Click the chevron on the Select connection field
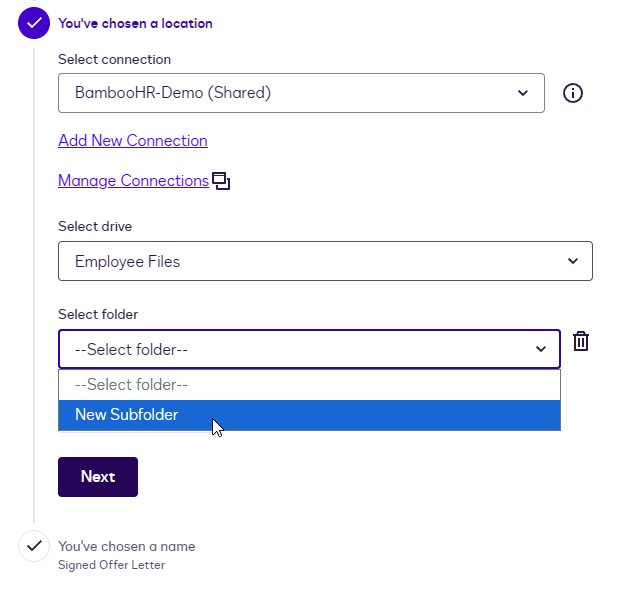The image size is (625, 613). point(523,93)
